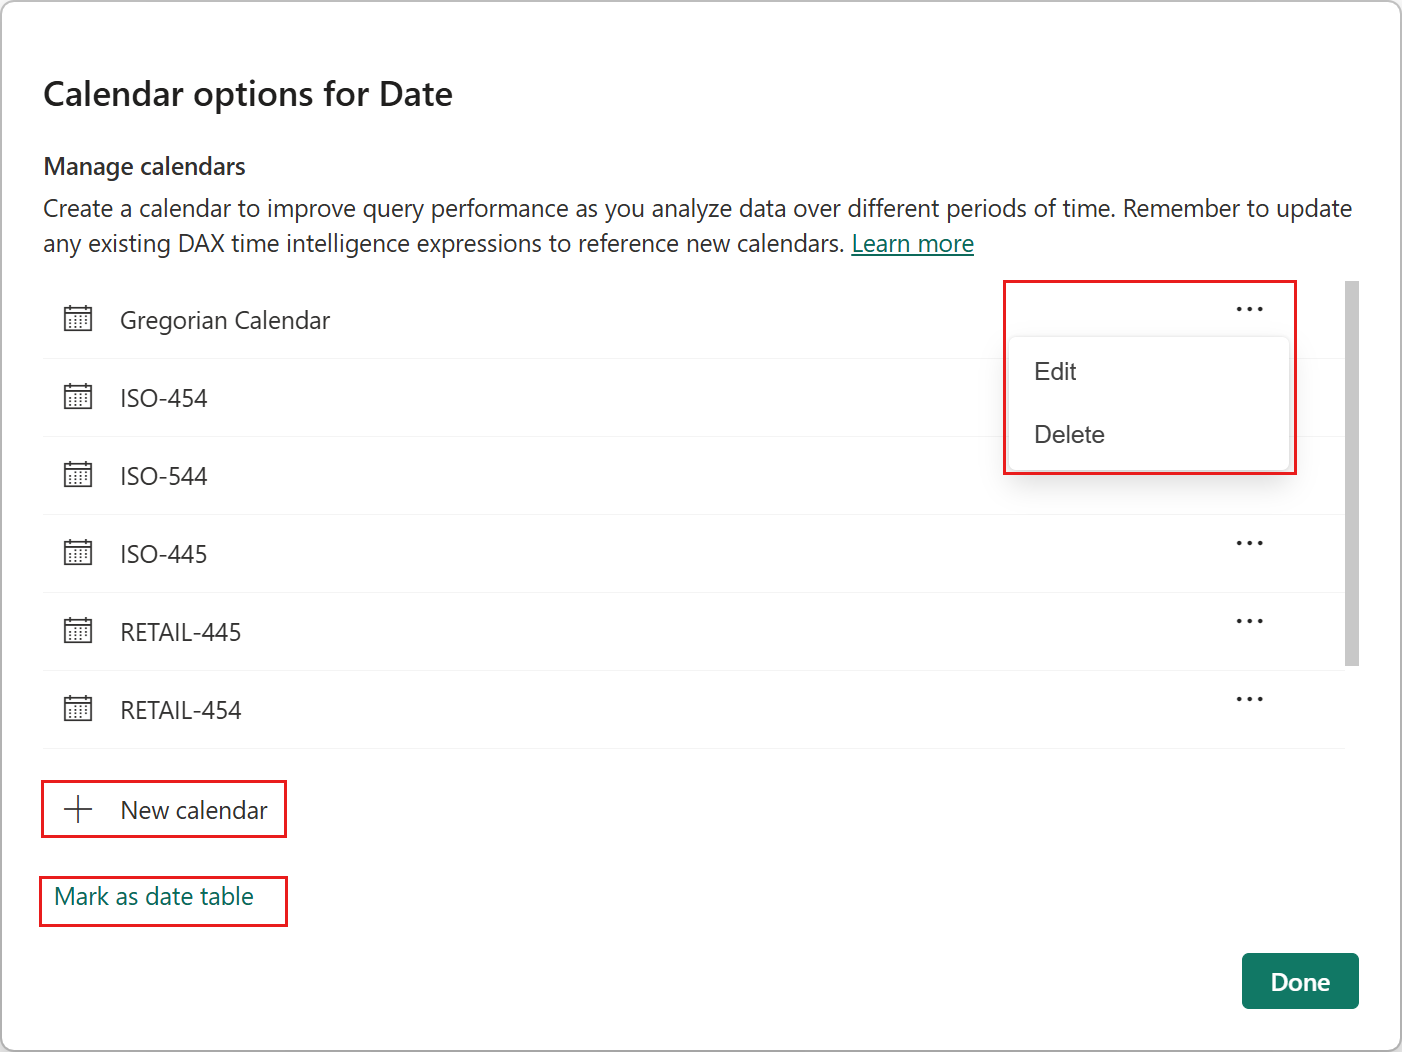The image size is (1402, 1052).
Task: Open more options for RETAIL-454
Action: pos(1249,699)
